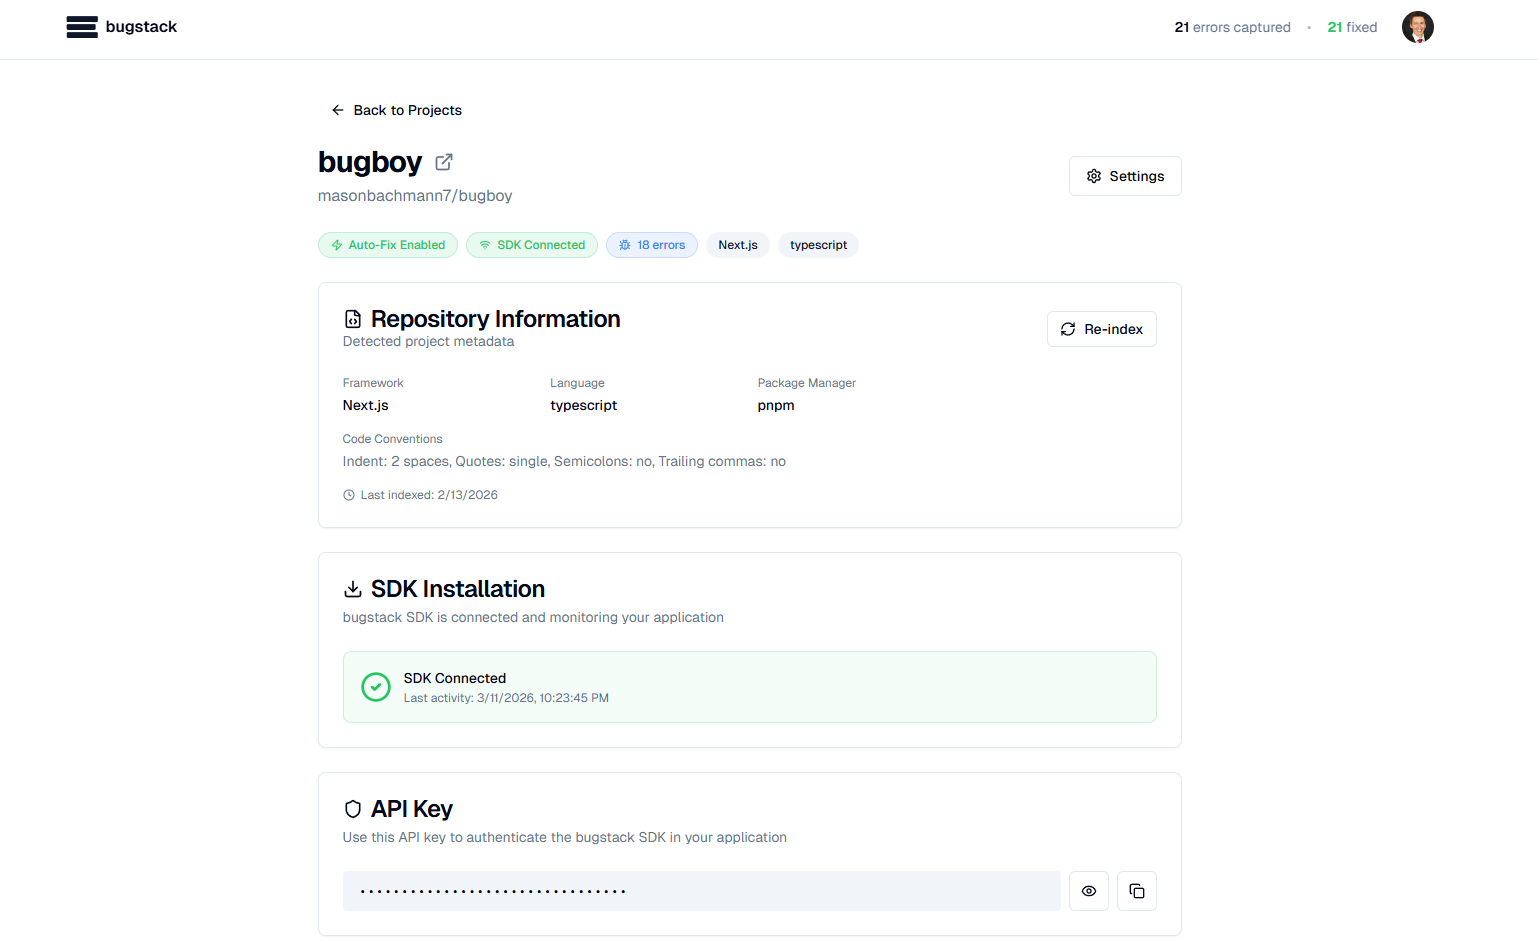1538x941 pixels.
Task: Click the user avatar in the top bar
Action: coord(1417,27)
